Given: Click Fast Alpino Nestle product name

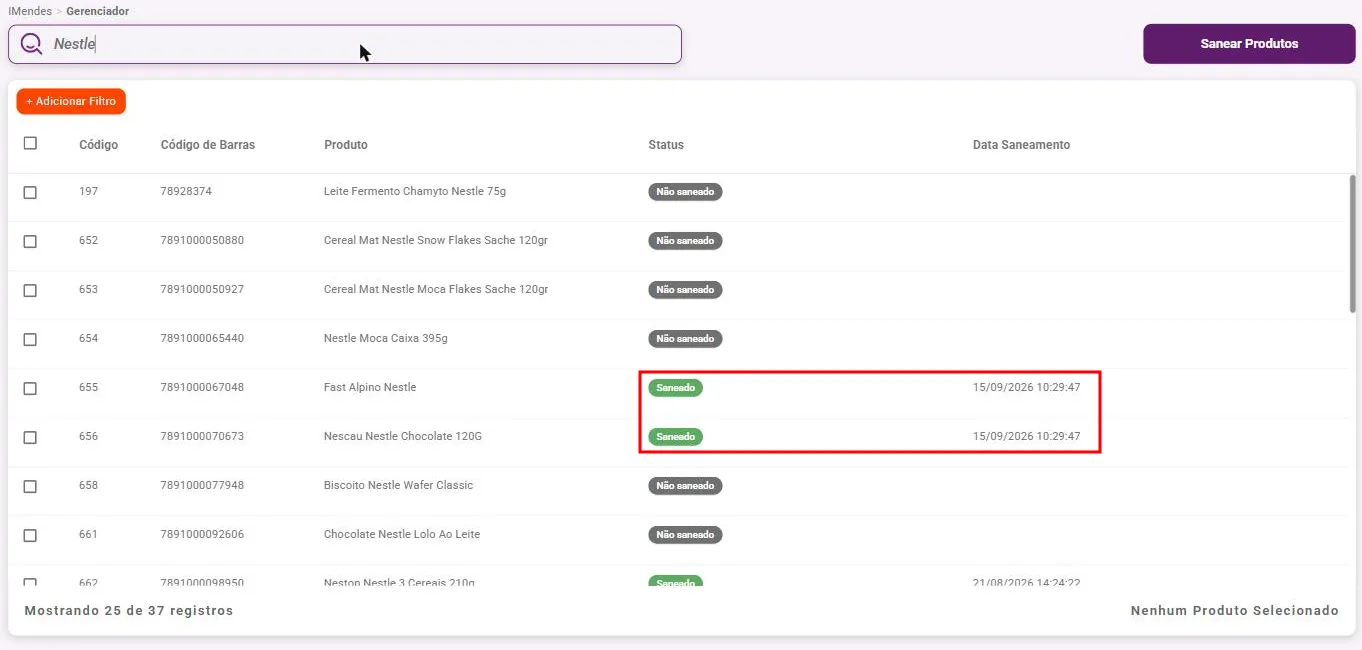Looking at the screenshot, I should pos(370,387).
